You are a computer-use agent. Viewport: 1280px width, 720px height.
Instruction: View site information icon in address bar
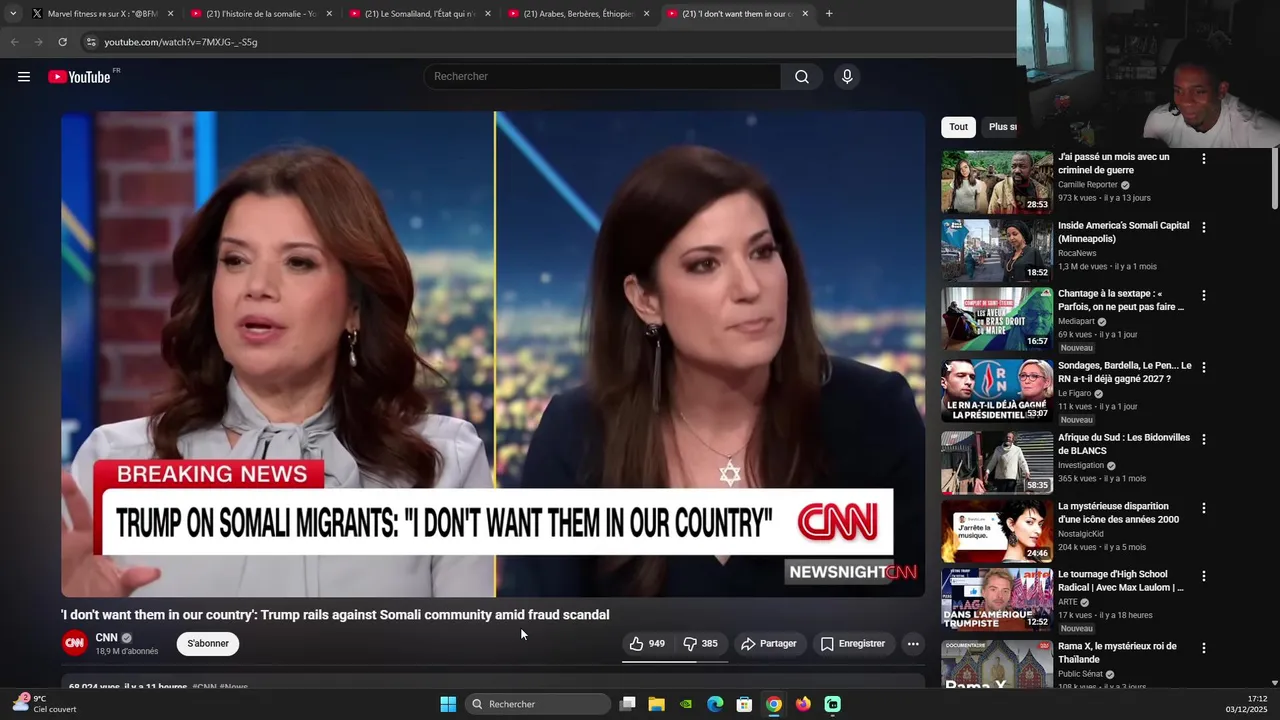(x=91, y=42)
